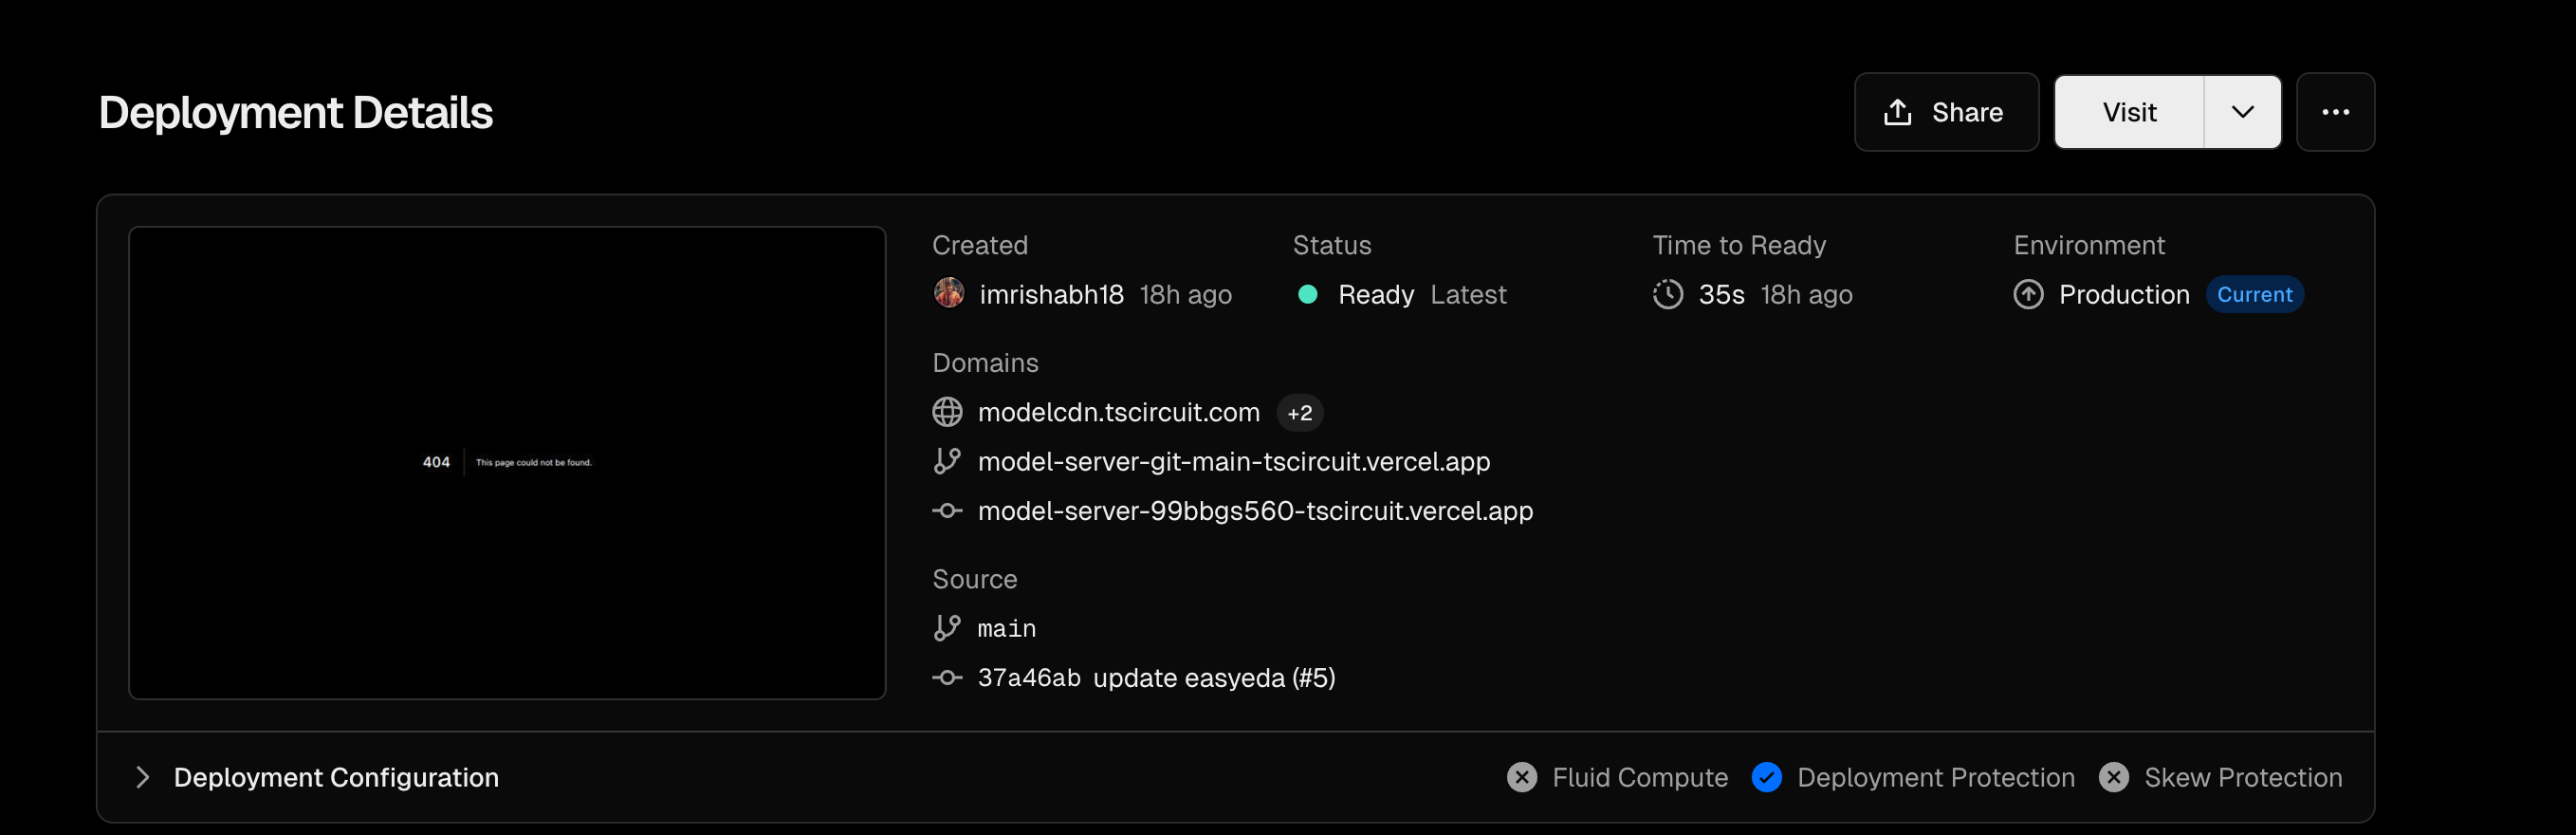Click the Current environment badge
The image size is (2576, 835).
[2255, 295]
